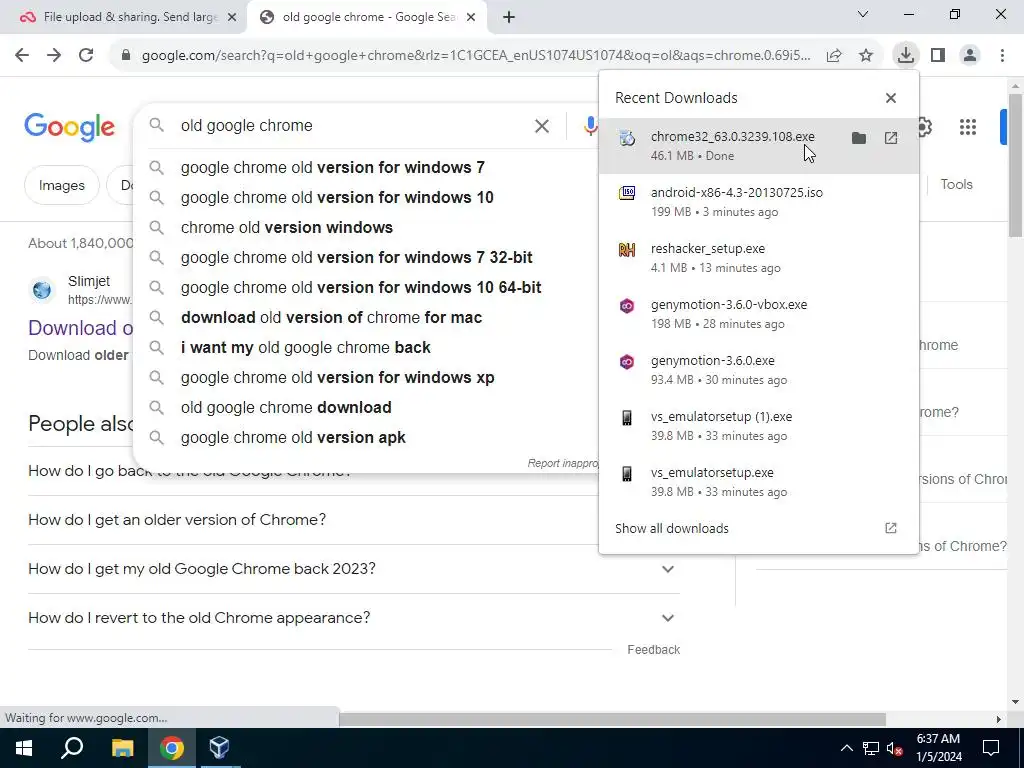Open genymotion-3.6.0-vbox.exe download
This screenshot has height=768, width=1024.
point(759,314)
